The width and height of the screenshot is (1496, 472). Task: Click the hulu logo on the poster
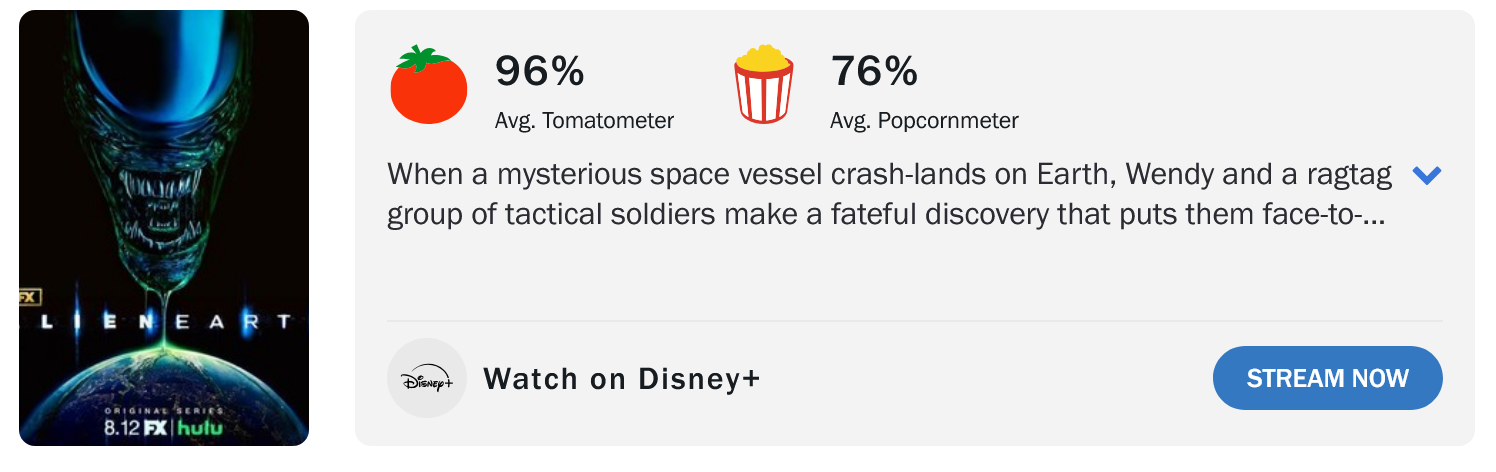pos(200,428)
